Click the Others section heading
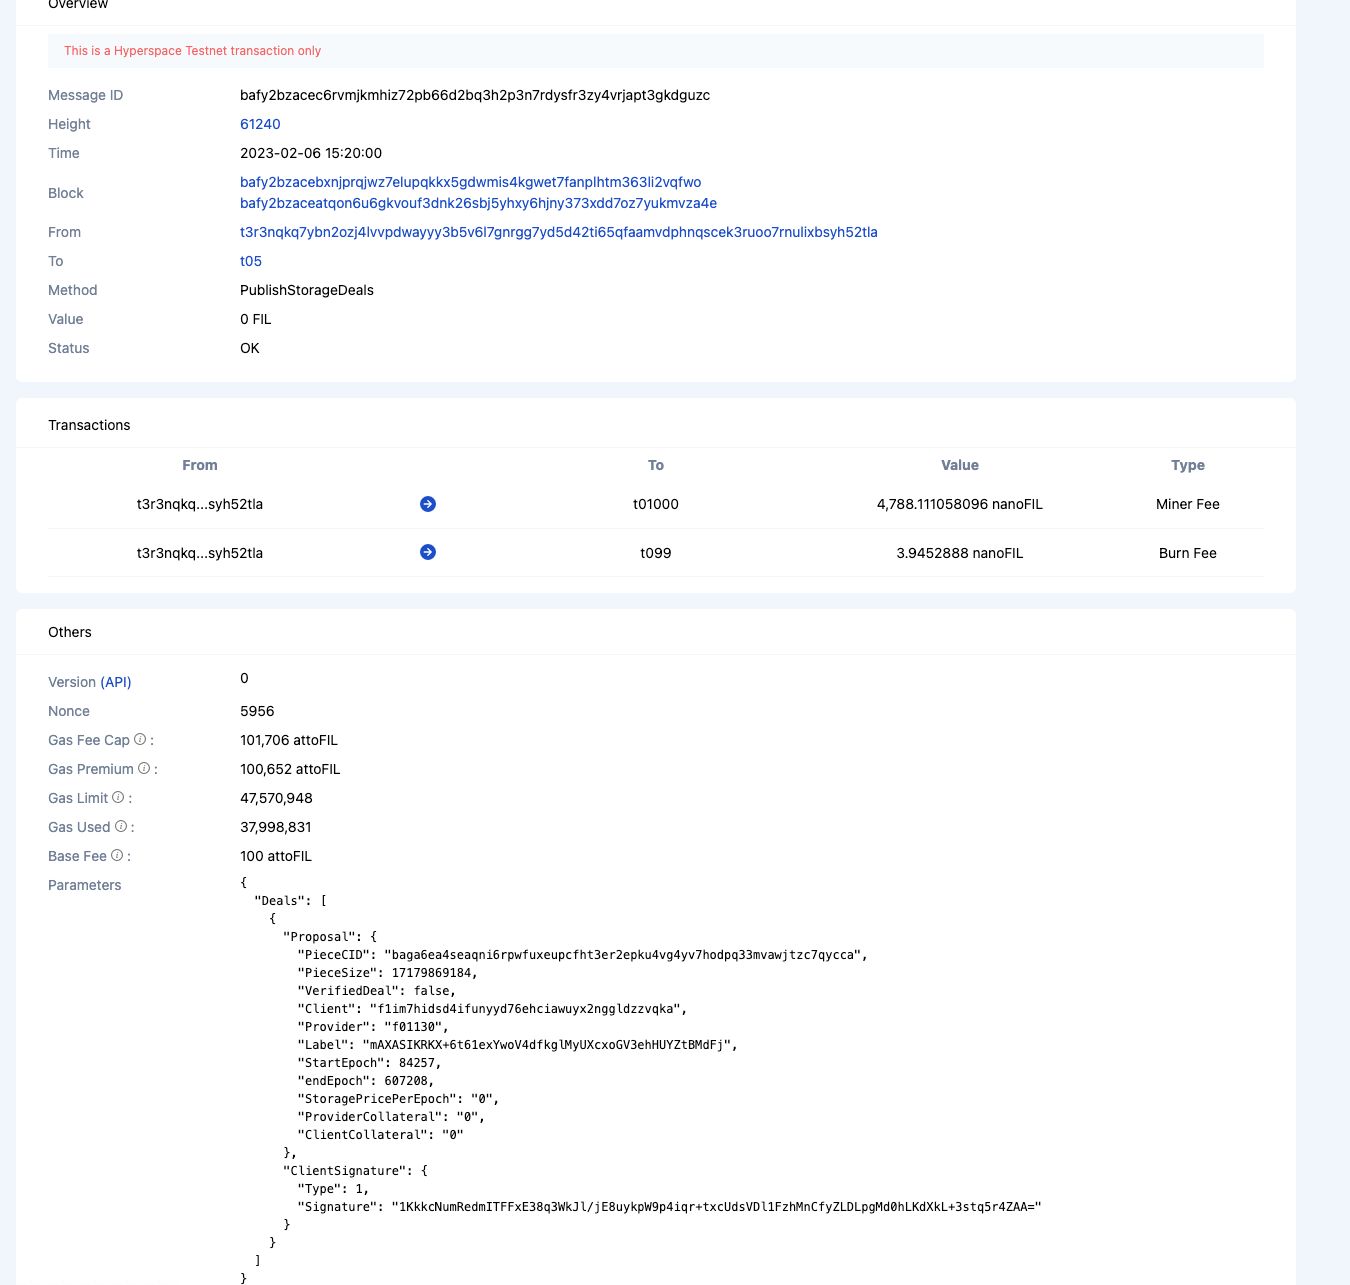Image resolution: width=1350 pixels, height=1285 pixels. pyautogui.click(x=70, y=632)
